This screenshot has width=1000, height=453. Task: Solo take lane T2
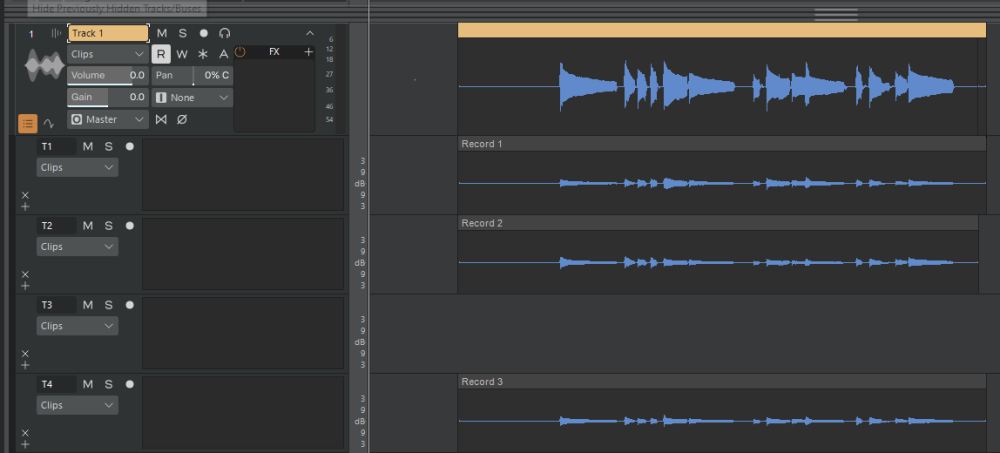click(x=108, y=226)
